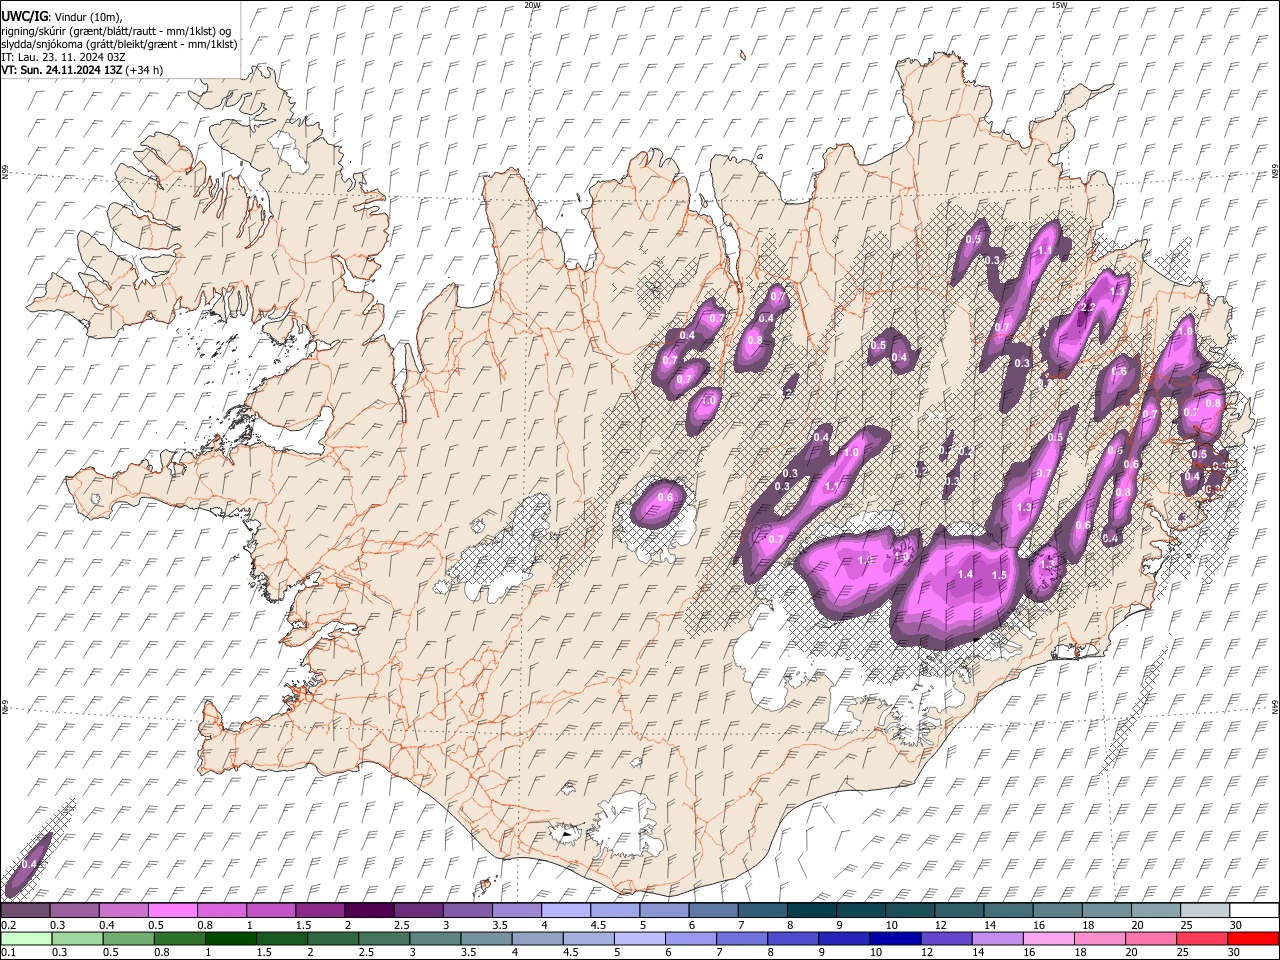Click the violet 12 rain legend swatch
Screen dimensions: 1280x960
[x=946, y=938]
